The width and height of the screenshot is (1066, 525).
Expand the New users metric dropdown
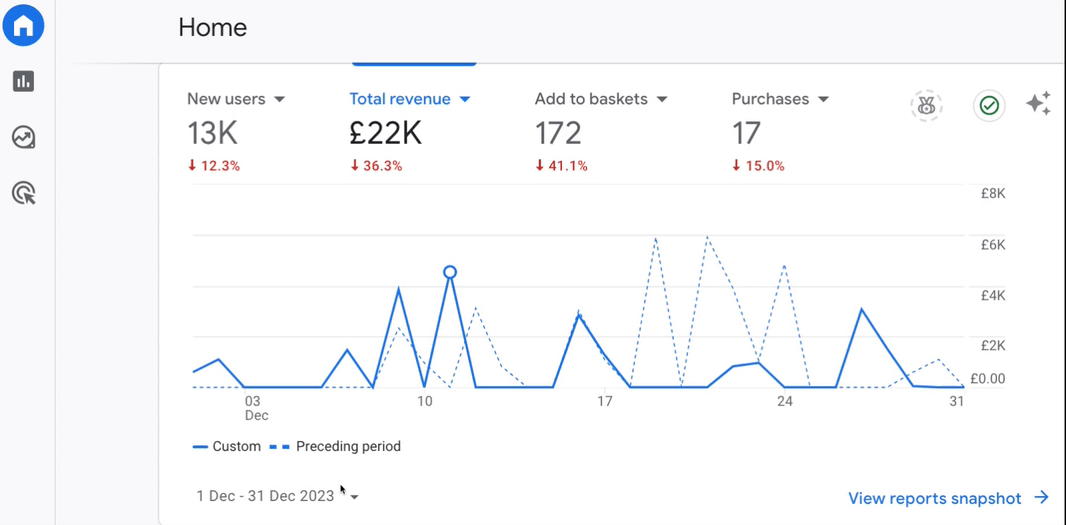click(279, 99)
